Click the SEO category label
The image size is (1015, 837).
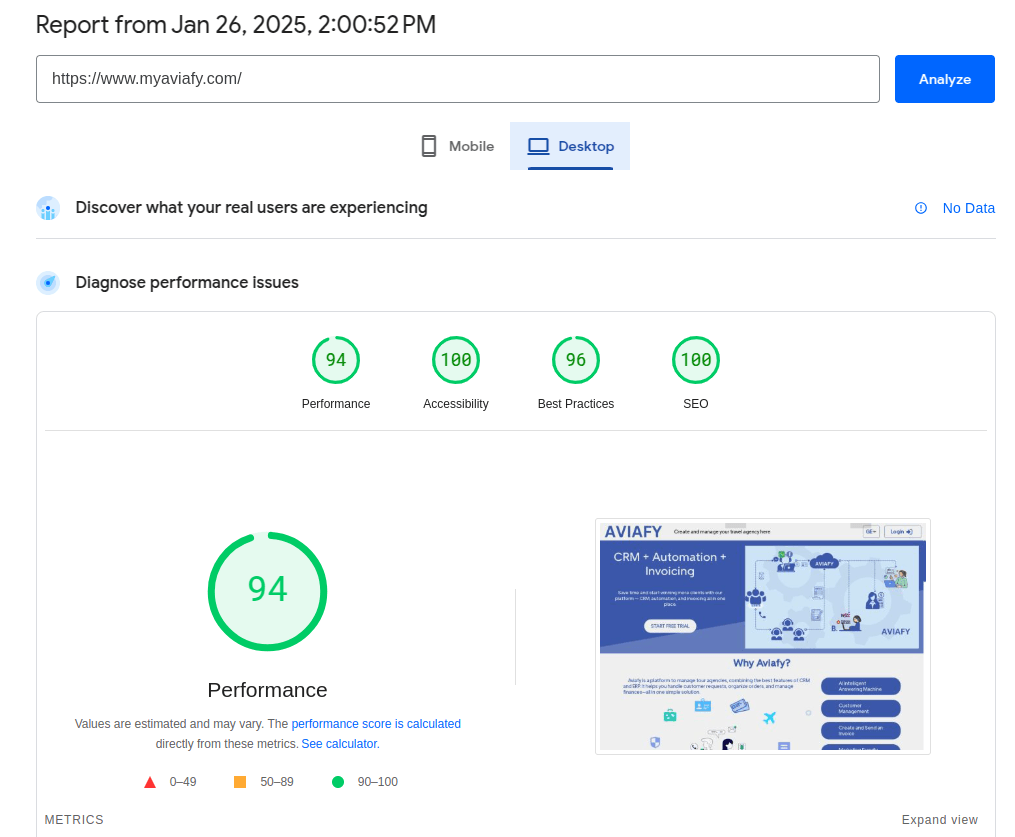pos(696,404)
